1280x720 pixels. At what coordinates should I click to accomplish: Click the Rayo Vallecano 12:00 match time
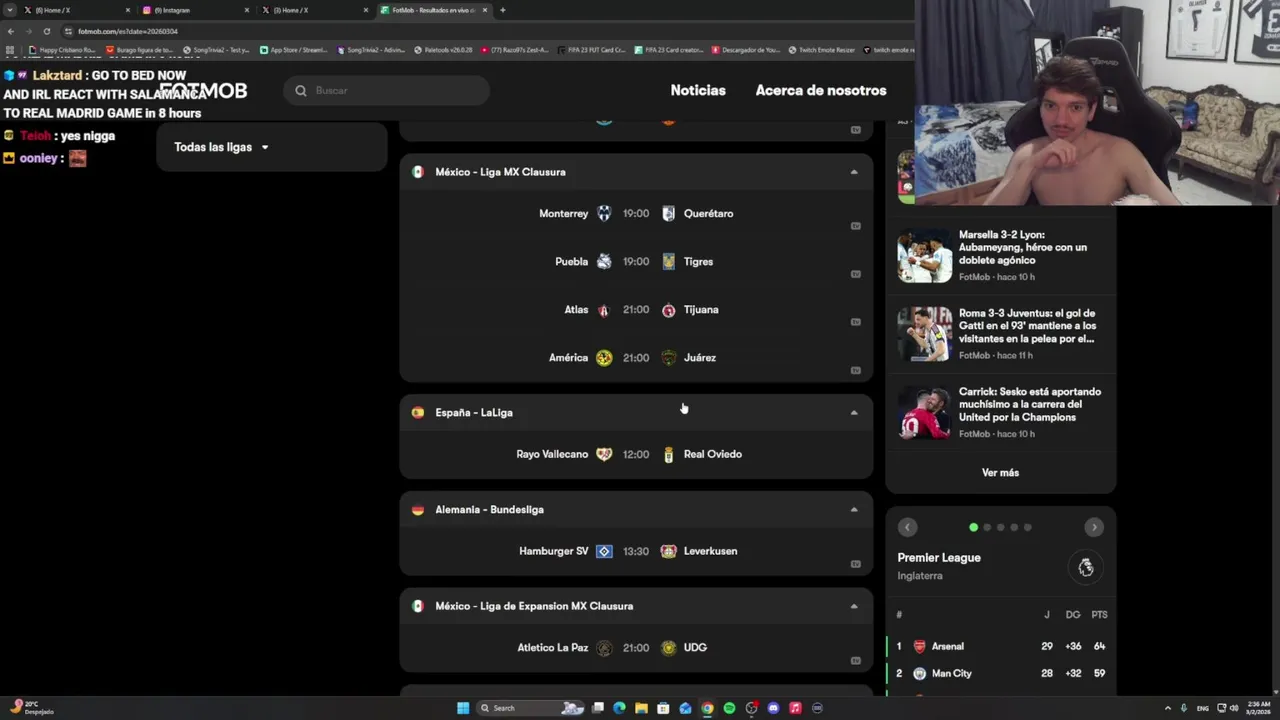point(636,454)
